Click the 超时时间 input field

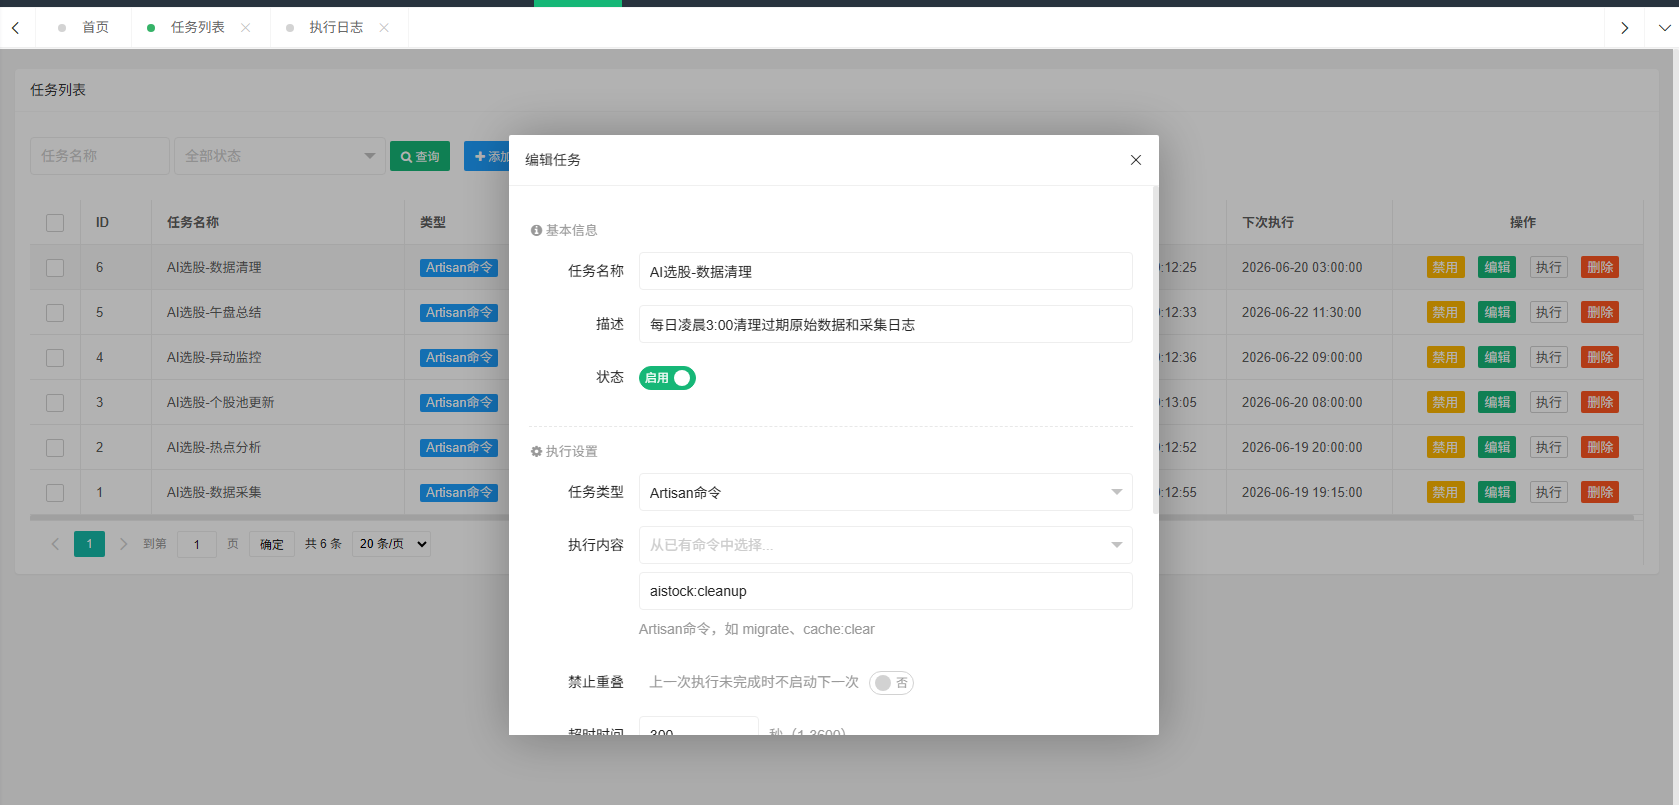(x=698, y=726)
